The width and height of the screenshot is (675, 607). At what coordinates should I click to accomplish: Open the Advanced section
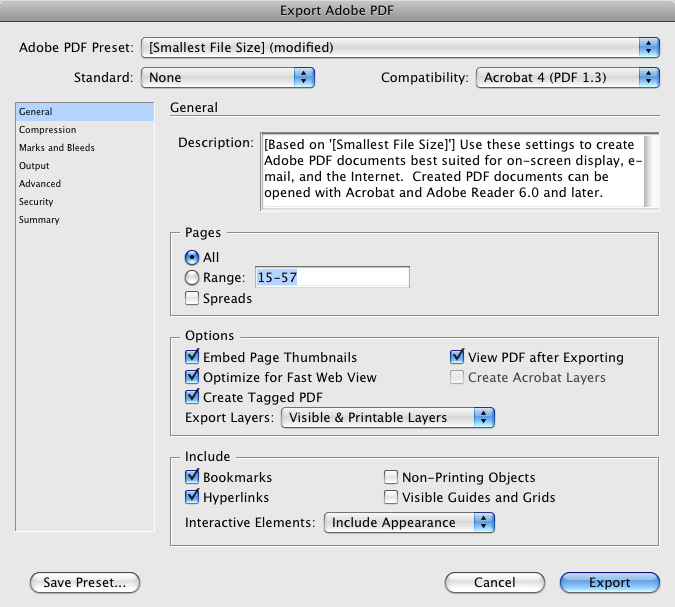pos(85,184)
